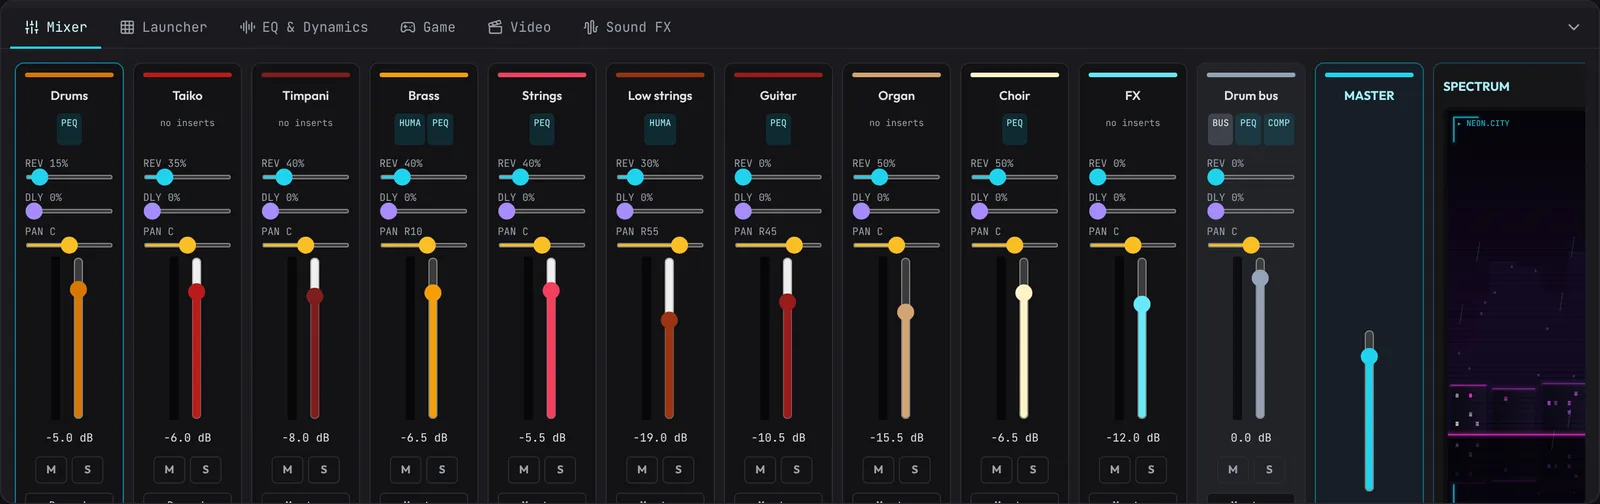
Task: Open the PEQ insert on Choir
Action: point(1015,127)
